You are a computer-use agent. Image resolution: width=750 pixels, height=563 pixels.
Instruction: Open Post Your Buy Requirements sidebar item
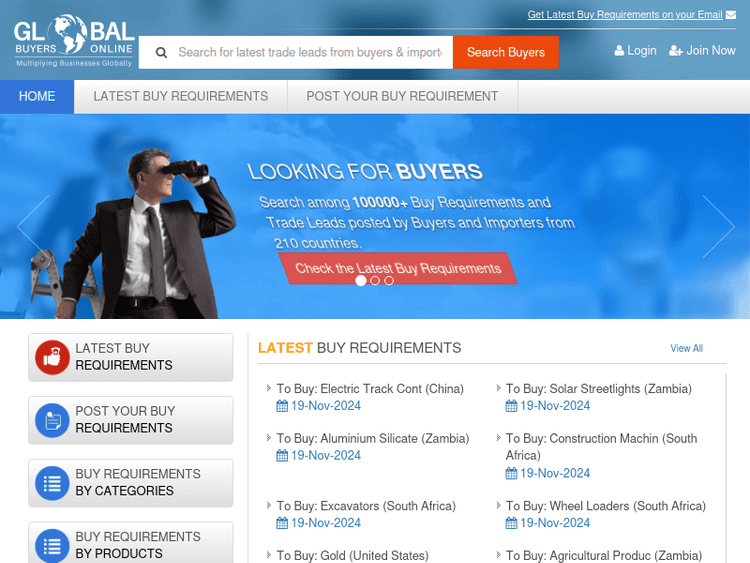[131, 420]
